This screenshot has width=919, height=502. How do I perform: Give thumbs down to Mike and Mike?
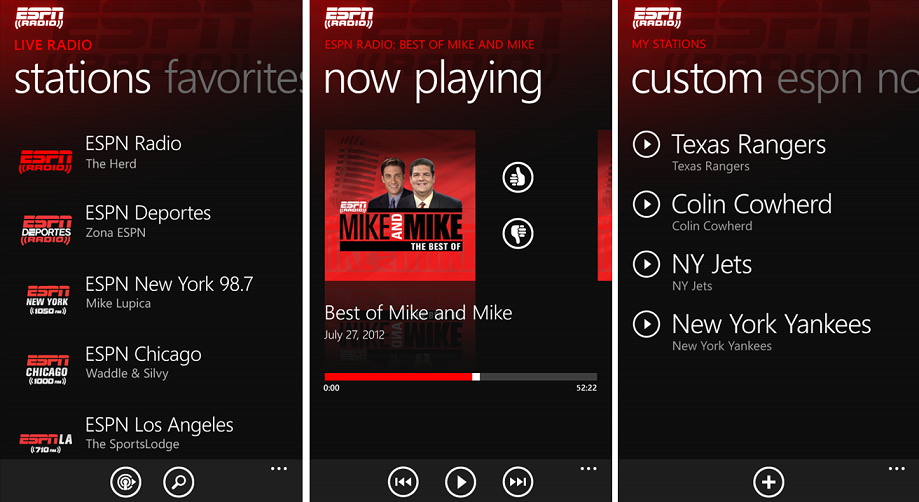click(x=518, y=233)
